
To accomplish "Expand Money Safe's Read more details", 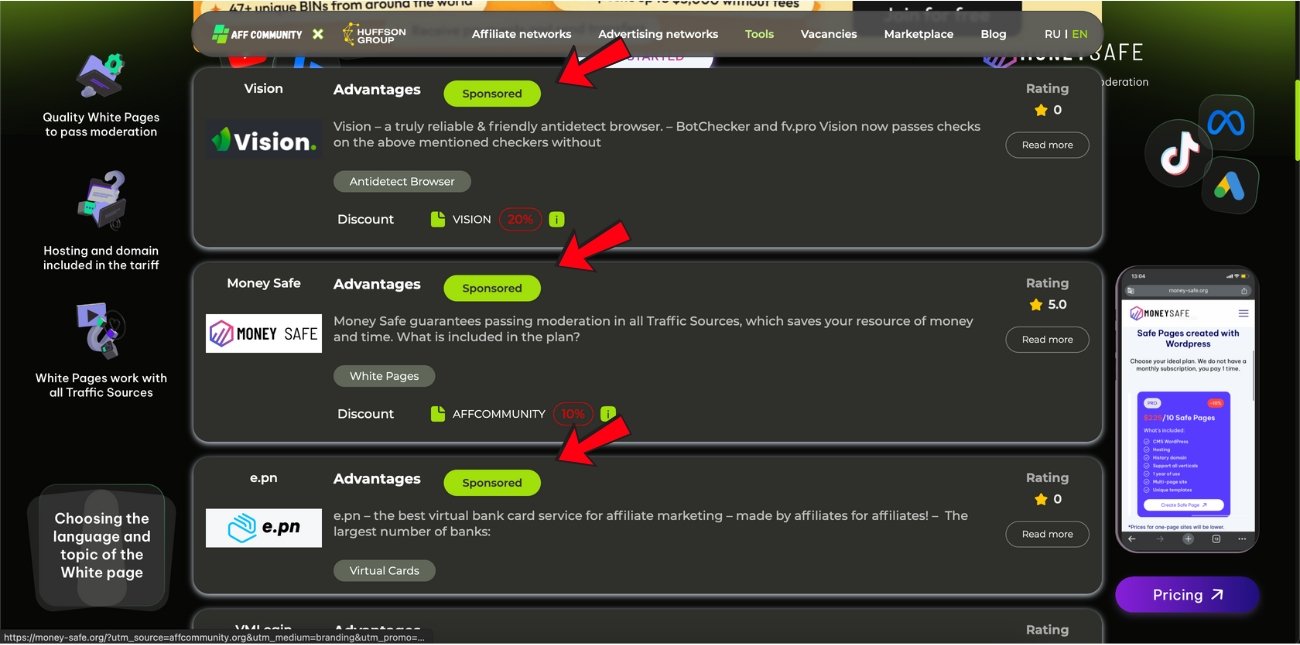I will click(1047, 339).
